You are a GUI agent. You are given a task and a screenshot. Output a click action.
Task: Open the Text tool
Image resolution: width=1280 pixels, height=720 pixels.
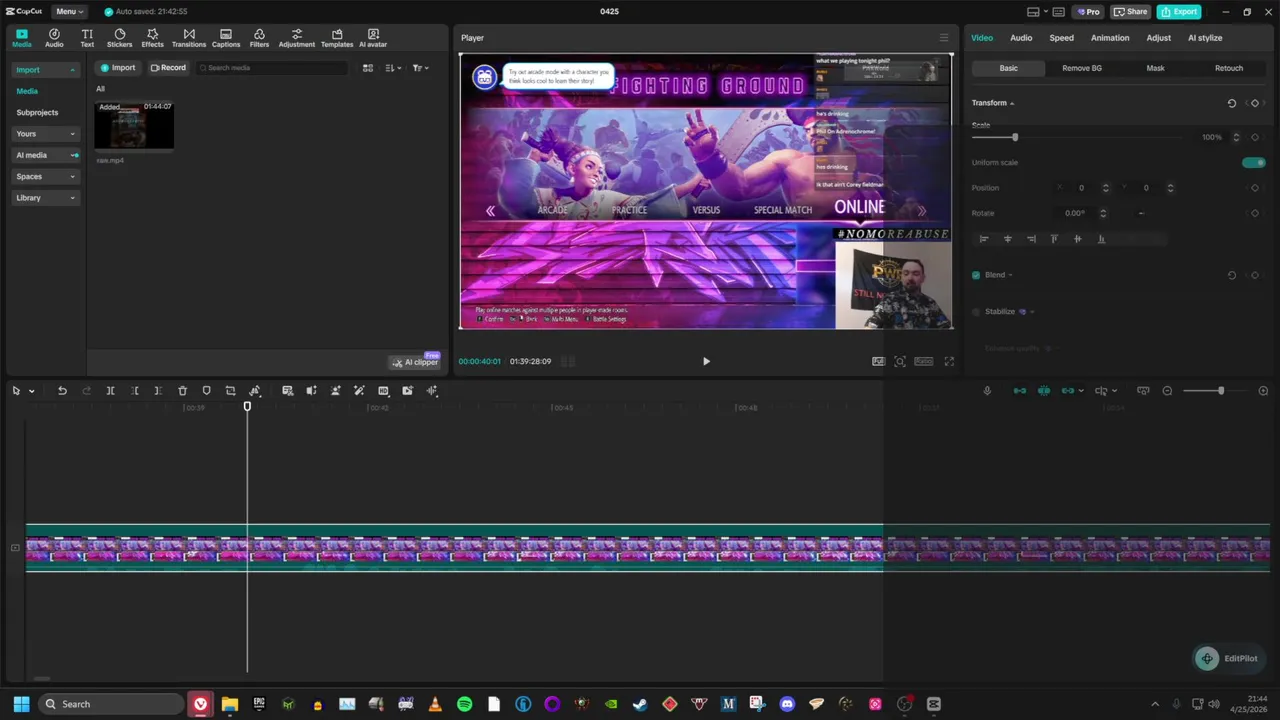pos(87,38)
